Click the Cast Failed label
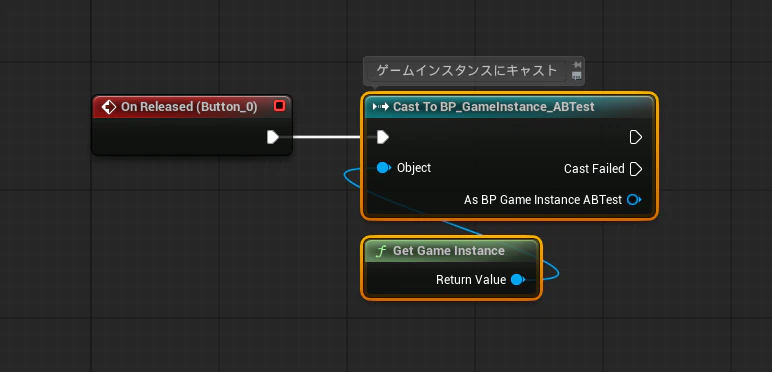The height and width of the screenshot is (372, 772). point(594,169)
